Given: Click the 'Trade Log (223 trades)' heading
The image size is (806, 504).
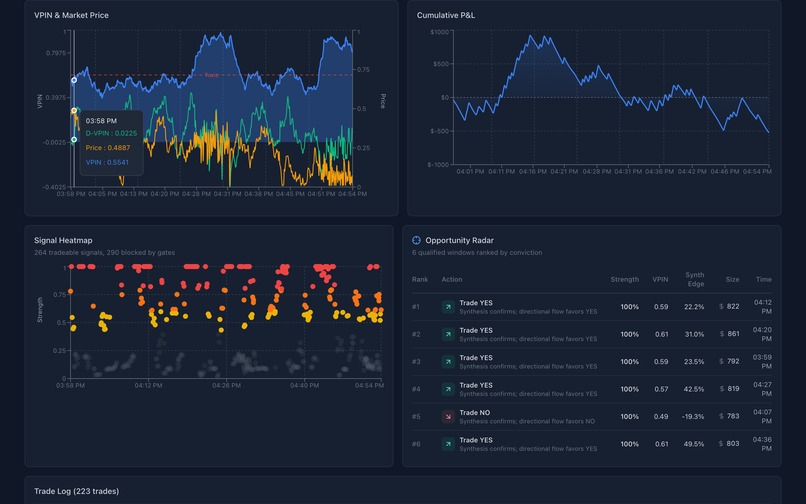Looking at the screenshot, I should [x=77, y=491].
